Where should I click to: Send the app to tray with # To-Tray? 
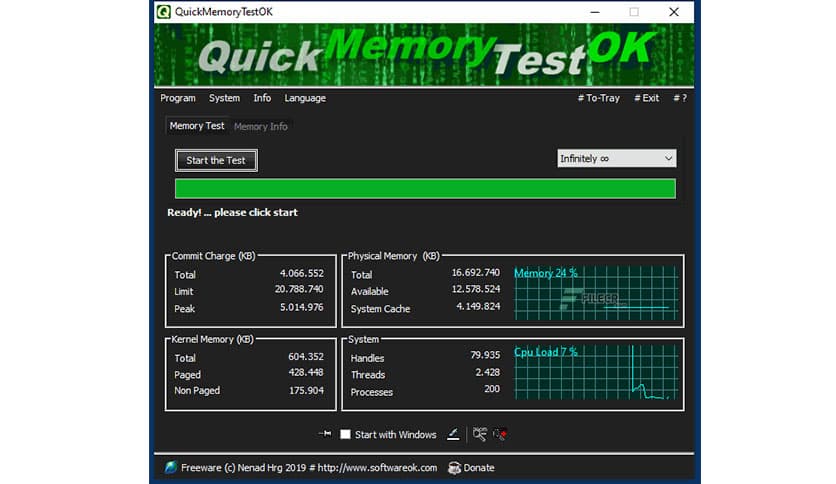coord(599,98)
